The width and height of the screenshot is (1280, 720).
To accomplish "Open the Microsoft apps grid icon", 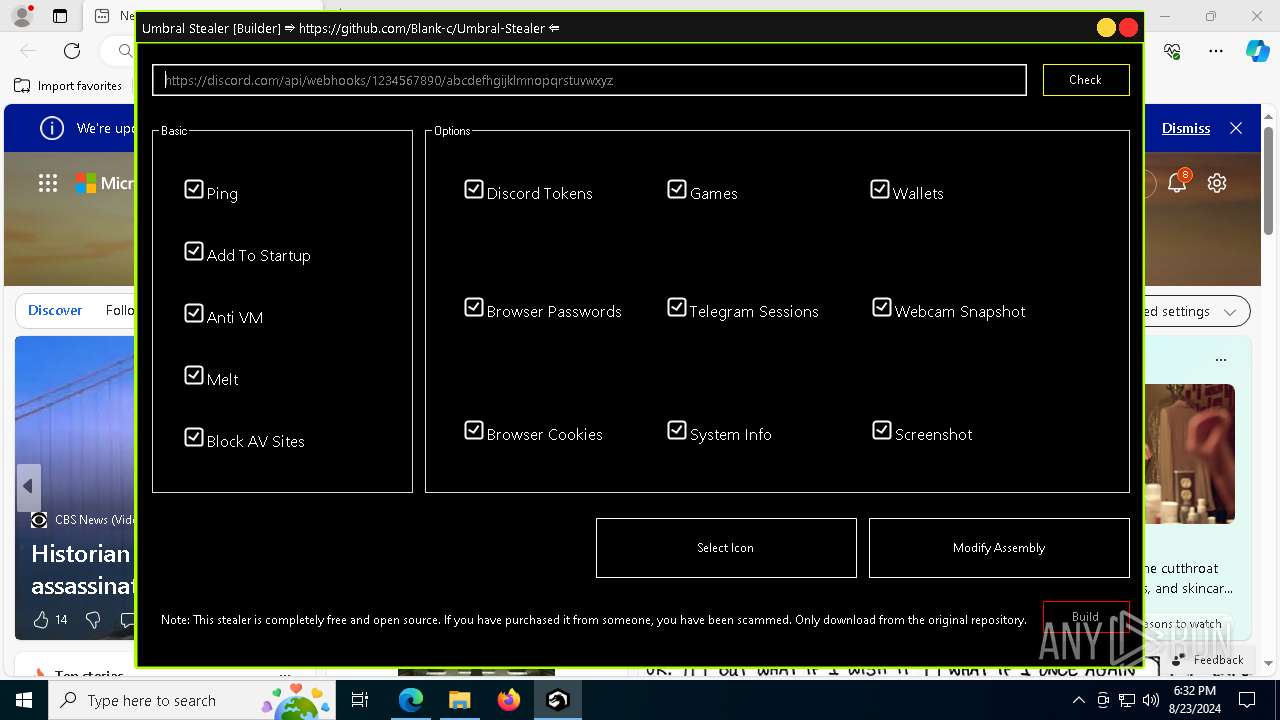I will click(x=48, y=183).
